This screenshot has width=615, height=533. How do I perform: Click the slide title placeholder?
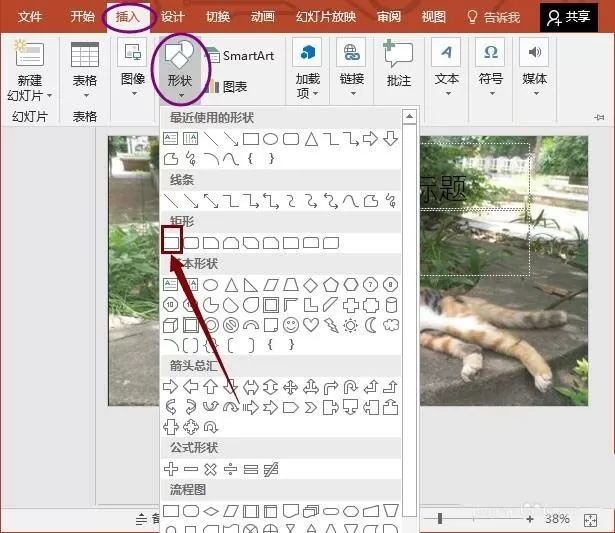coord(475,176)
